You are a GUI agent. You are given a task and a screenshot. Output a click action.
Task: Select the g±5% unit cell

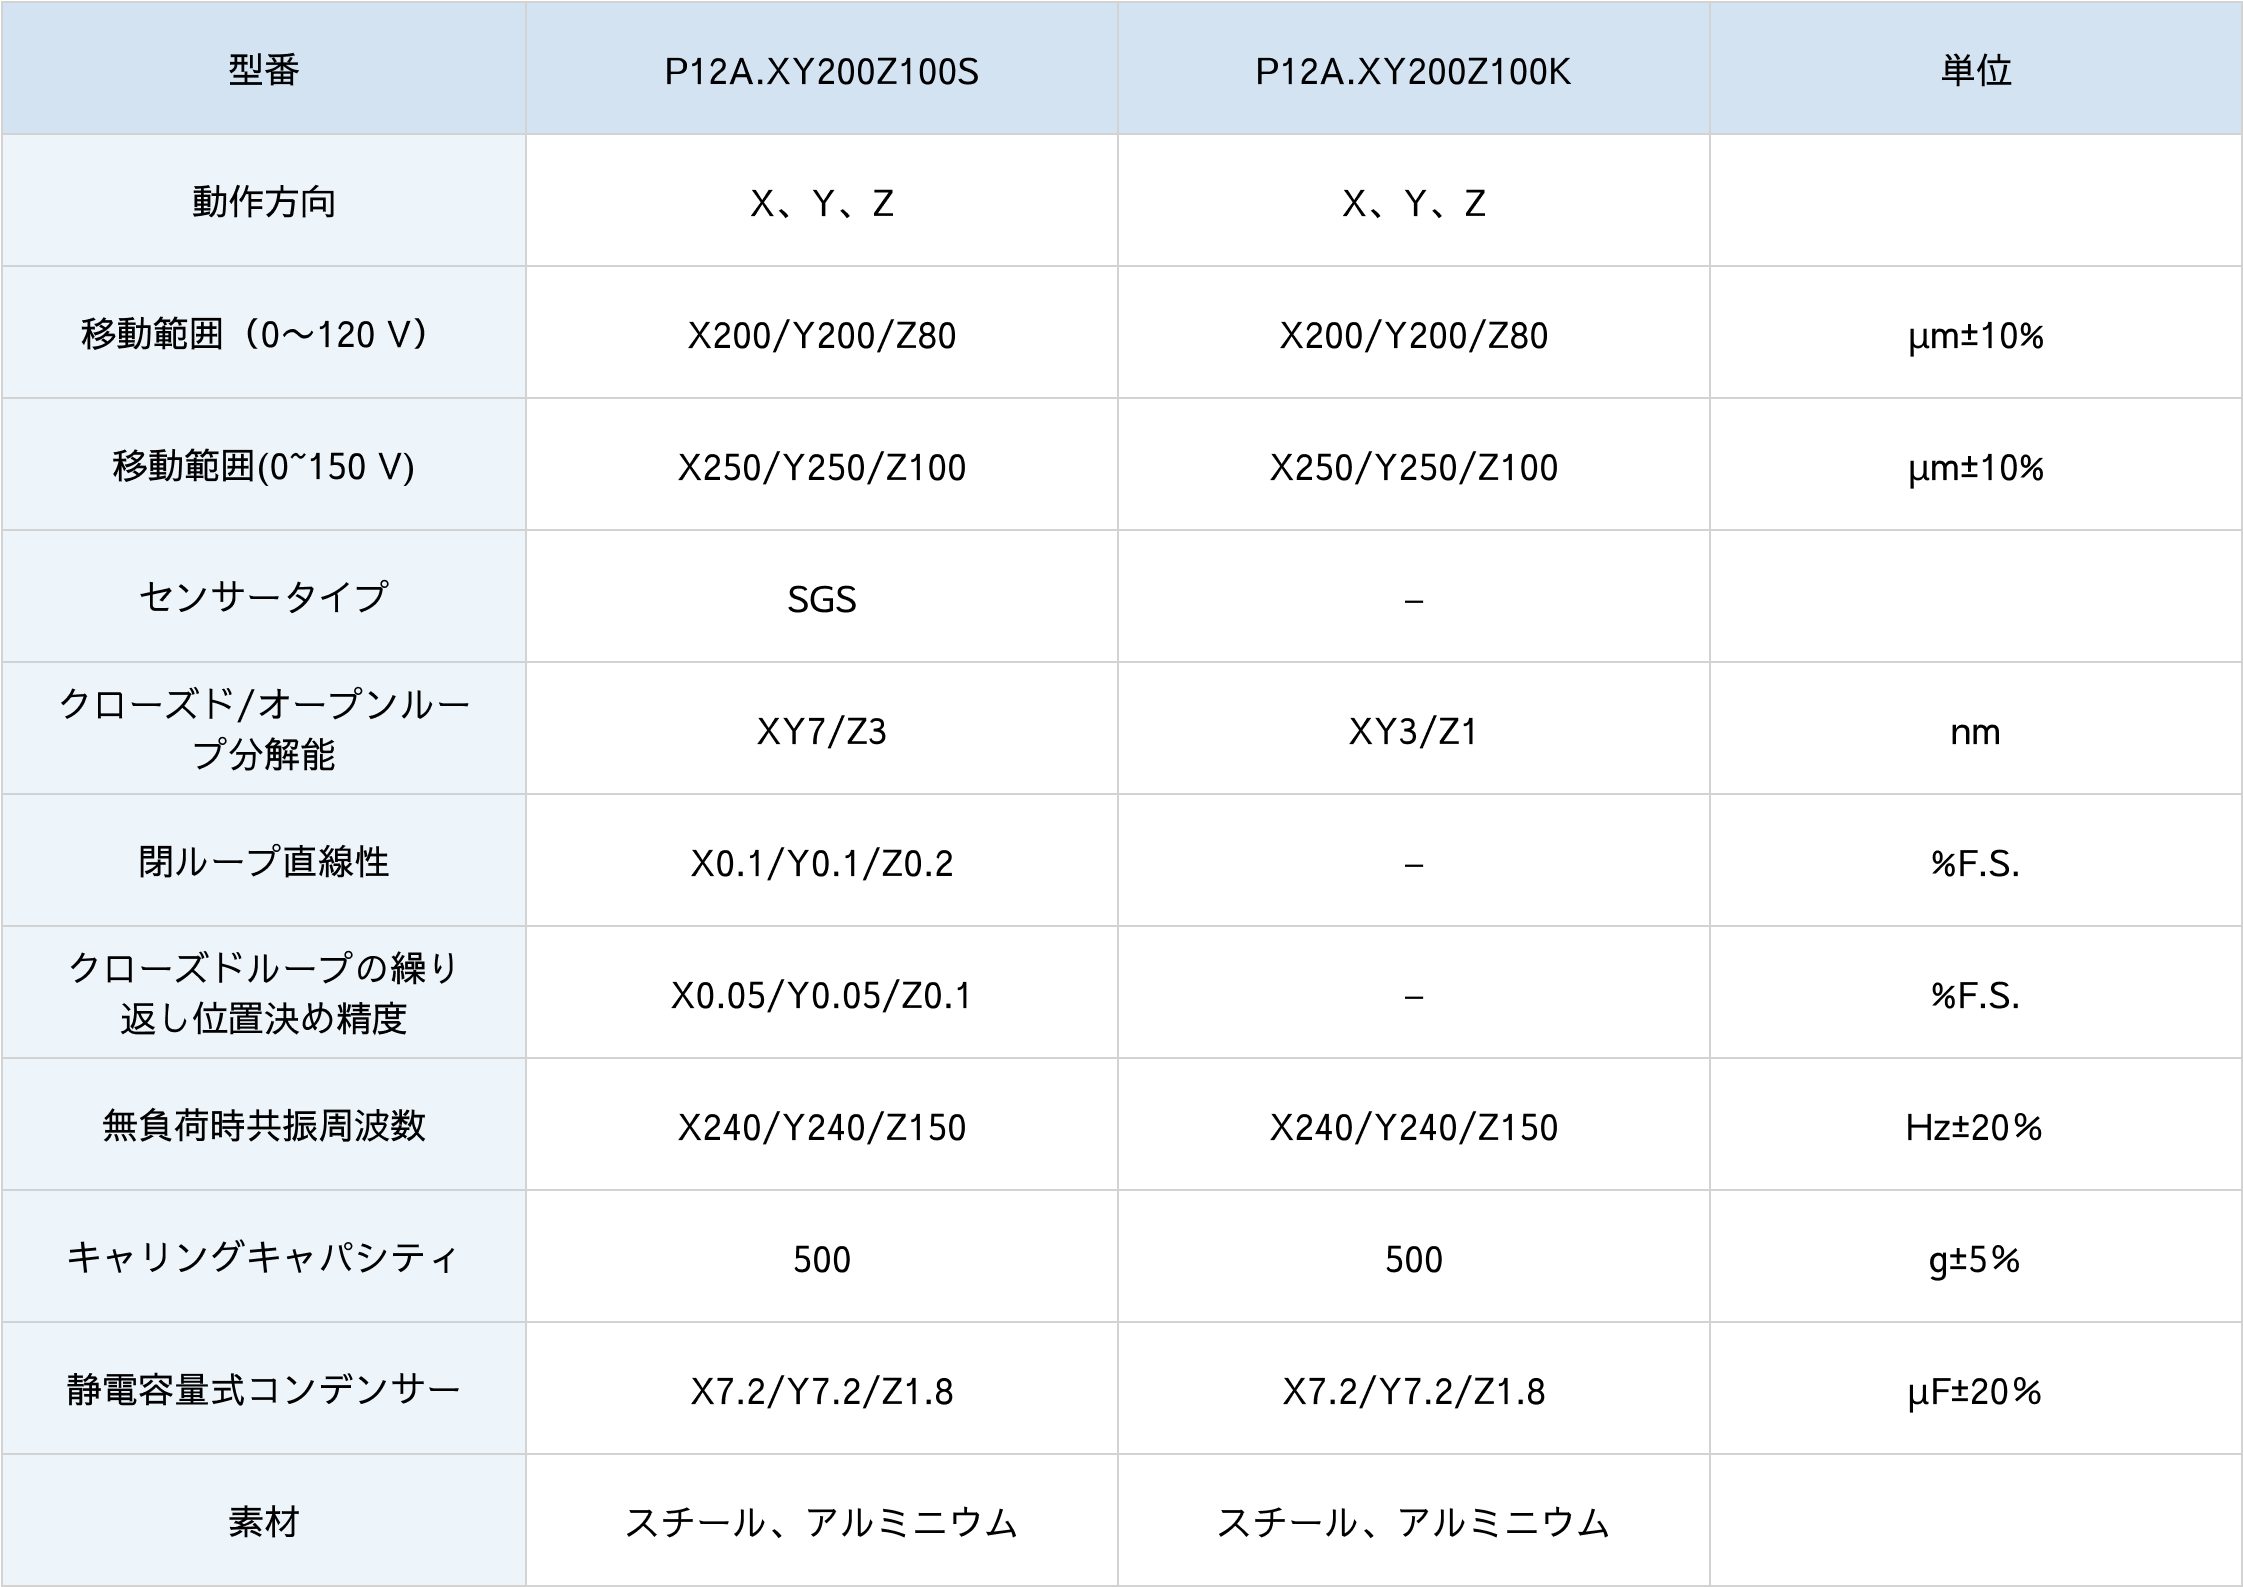point(1975,1259)
